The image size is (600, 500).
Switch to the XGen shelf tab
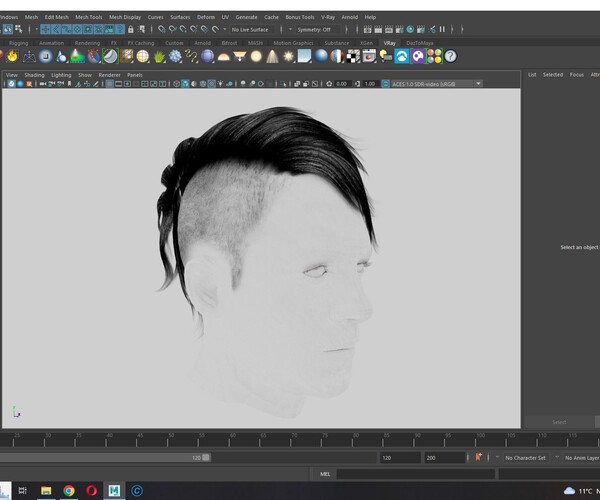(x=366, y=43)
